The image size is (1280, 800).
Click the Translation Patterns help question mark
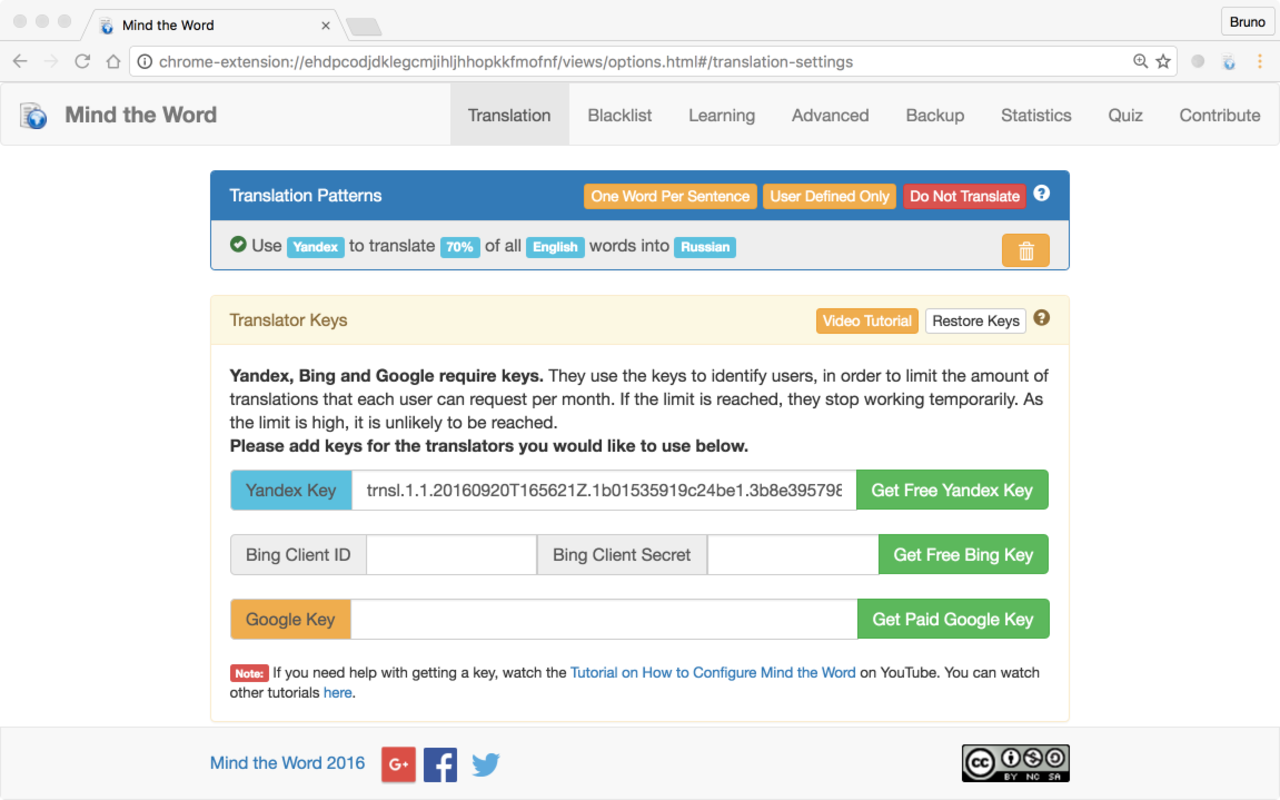[x=1041, y=193]
